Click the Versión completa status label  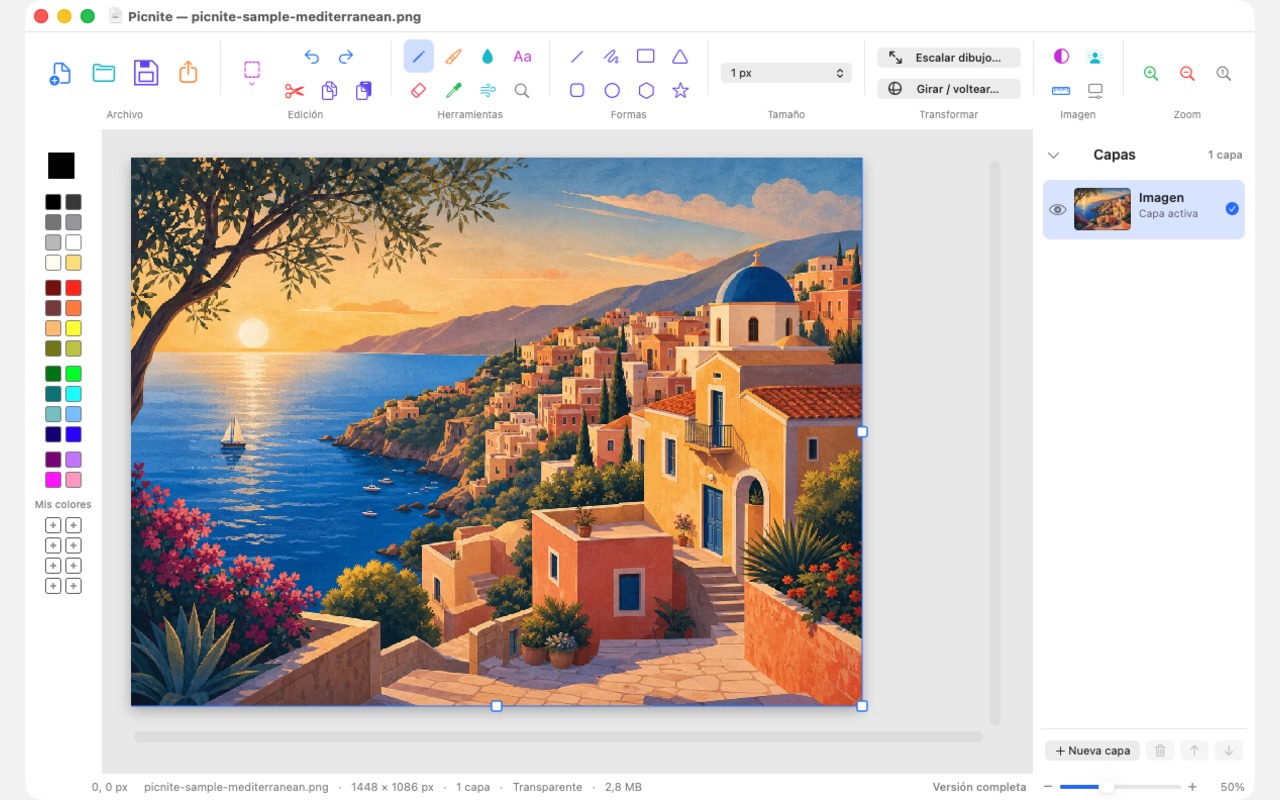(979, 787)
